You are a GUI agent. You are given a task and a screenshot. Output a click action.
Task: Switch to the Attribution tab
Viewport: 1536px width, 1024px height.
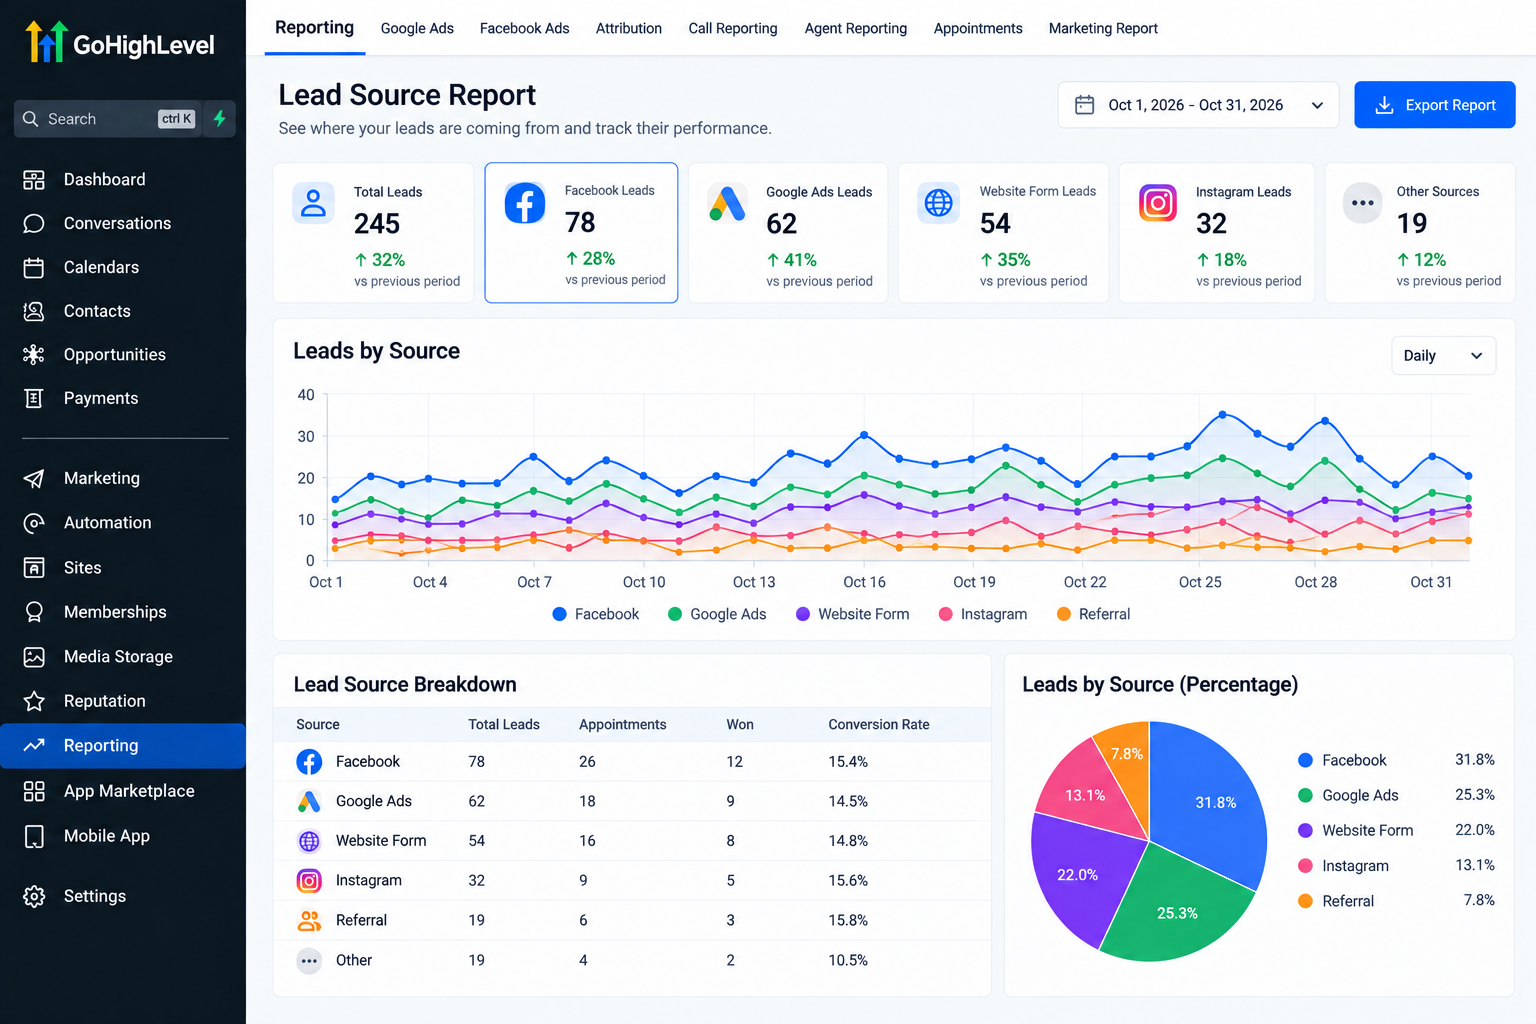[x=629, y=28]
